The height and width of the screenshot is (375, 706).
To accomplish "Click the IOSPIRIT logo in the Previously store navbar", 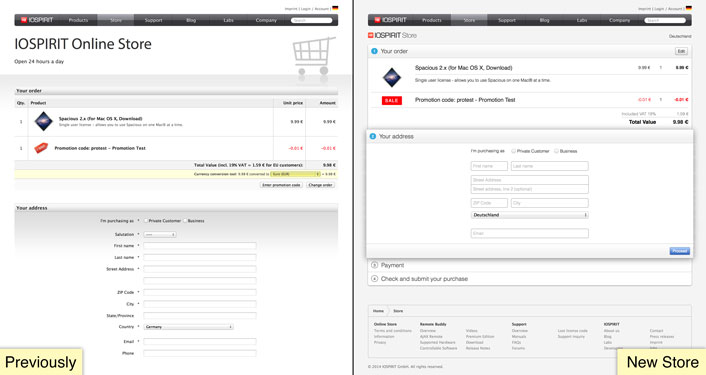I will click(37, 20).
